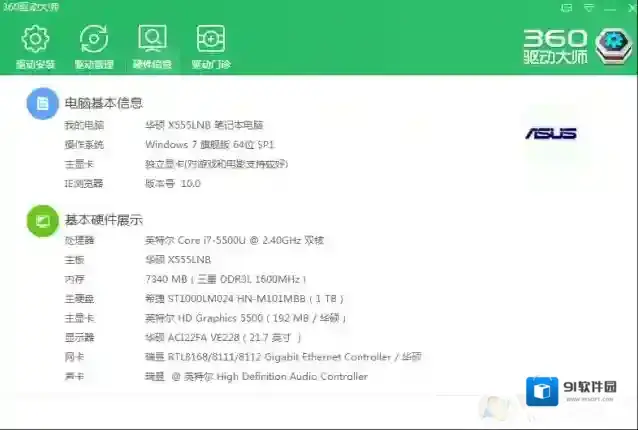Click the HD Graphics 5500 graphics card entry
638x430 pixels.
[245, 318]
